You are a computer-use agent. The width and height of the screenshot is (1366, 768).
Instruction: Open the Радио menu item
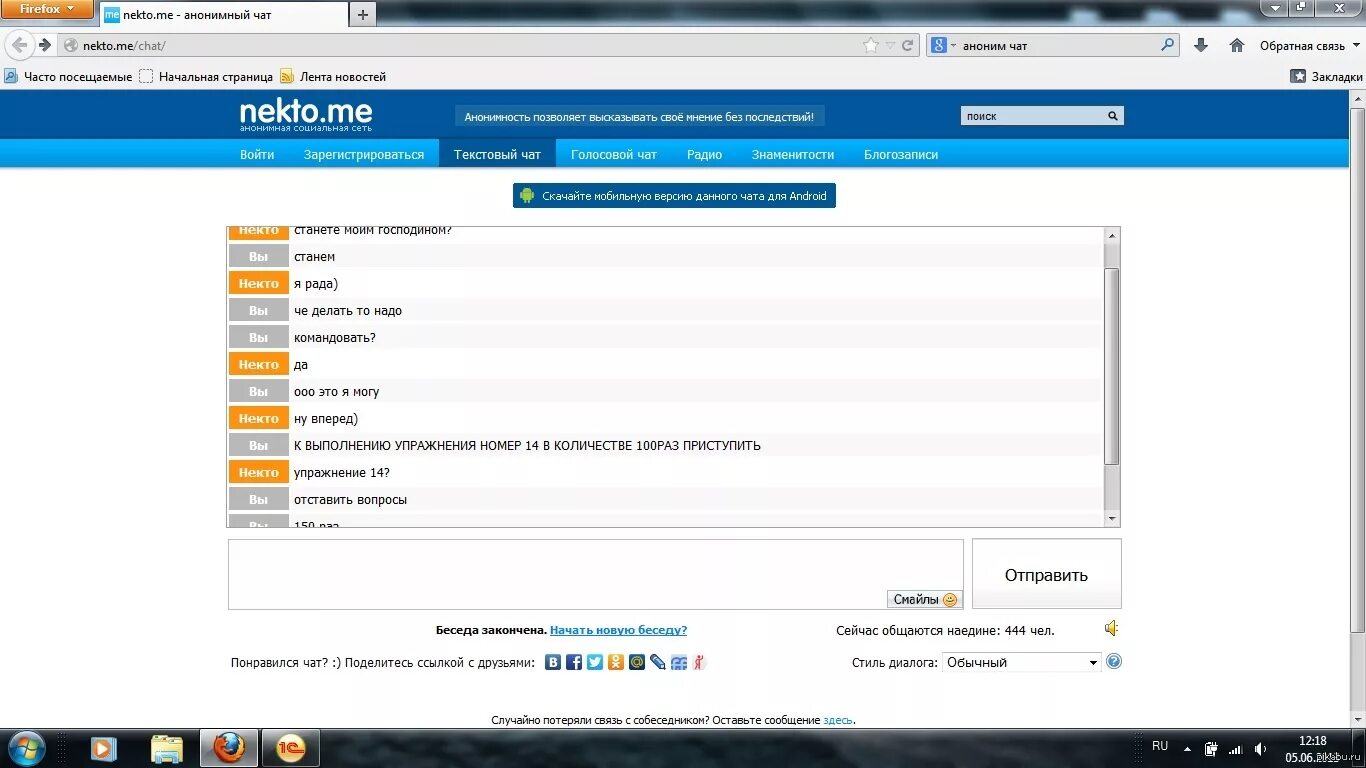[704, 154]
